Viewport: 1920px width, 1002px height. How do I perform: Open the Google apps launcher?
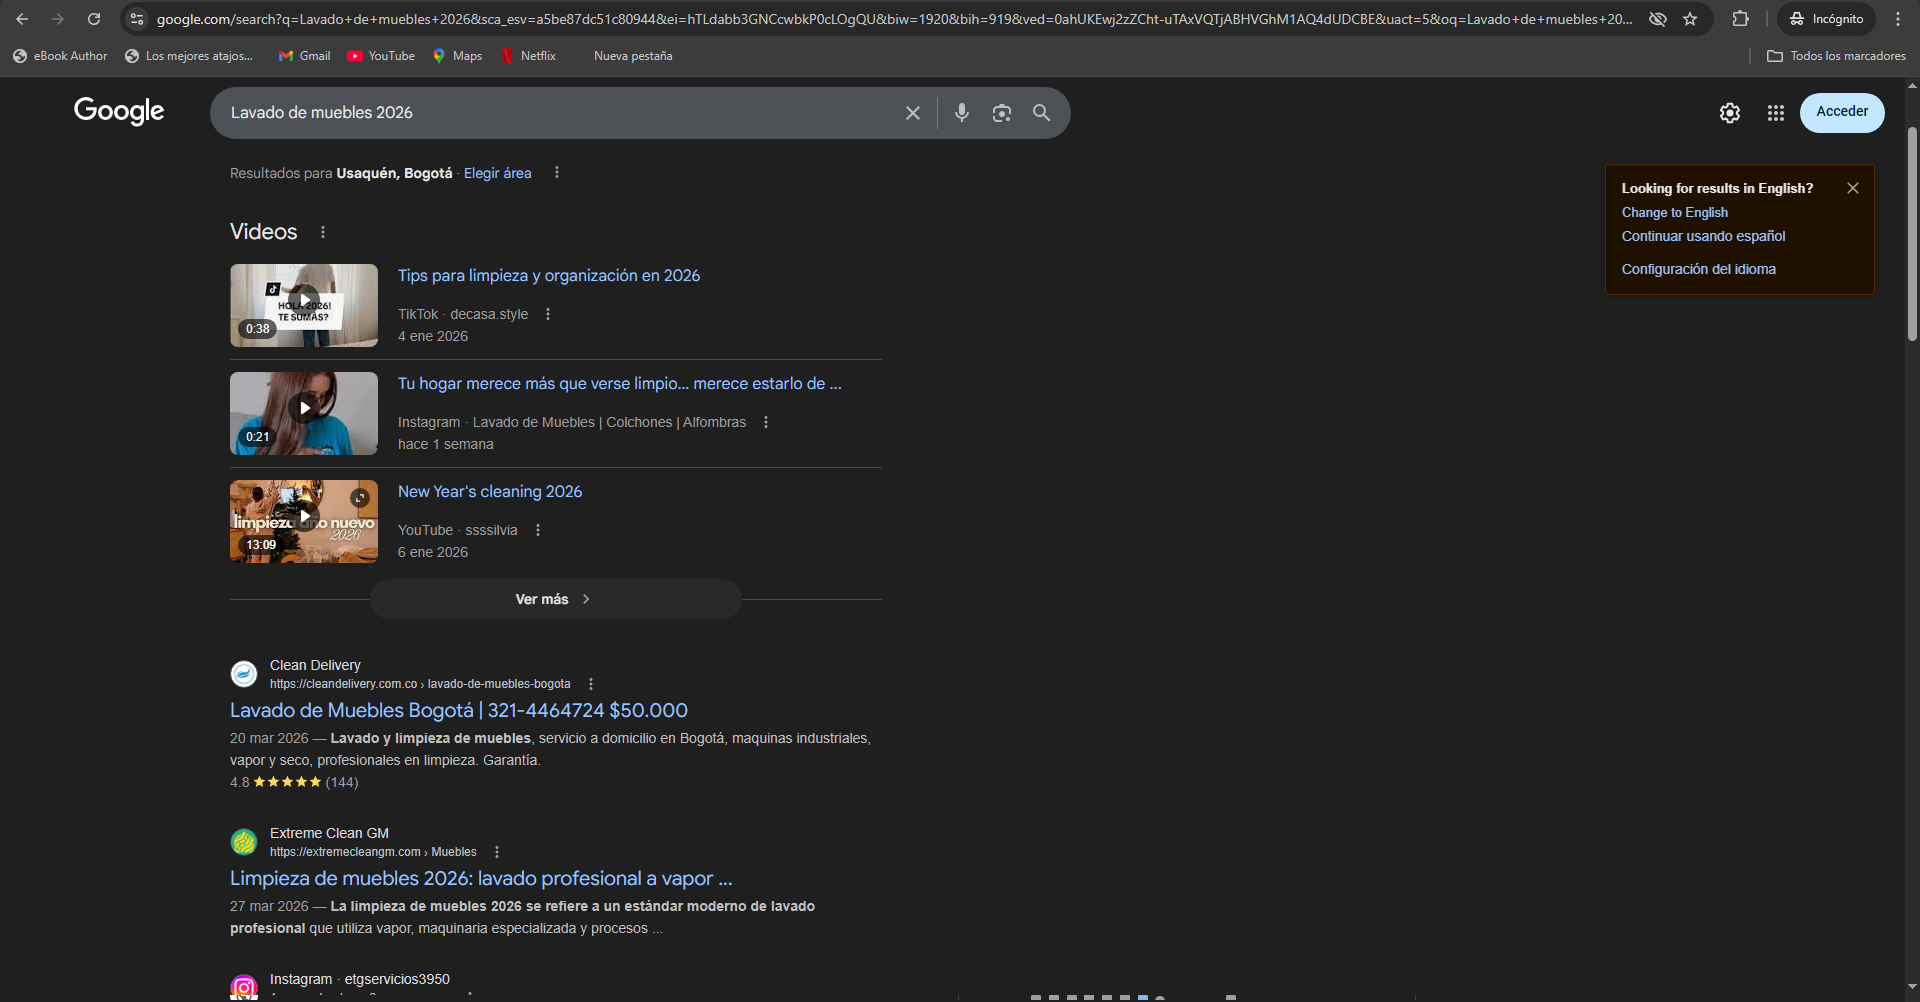tap(1775, 112)
